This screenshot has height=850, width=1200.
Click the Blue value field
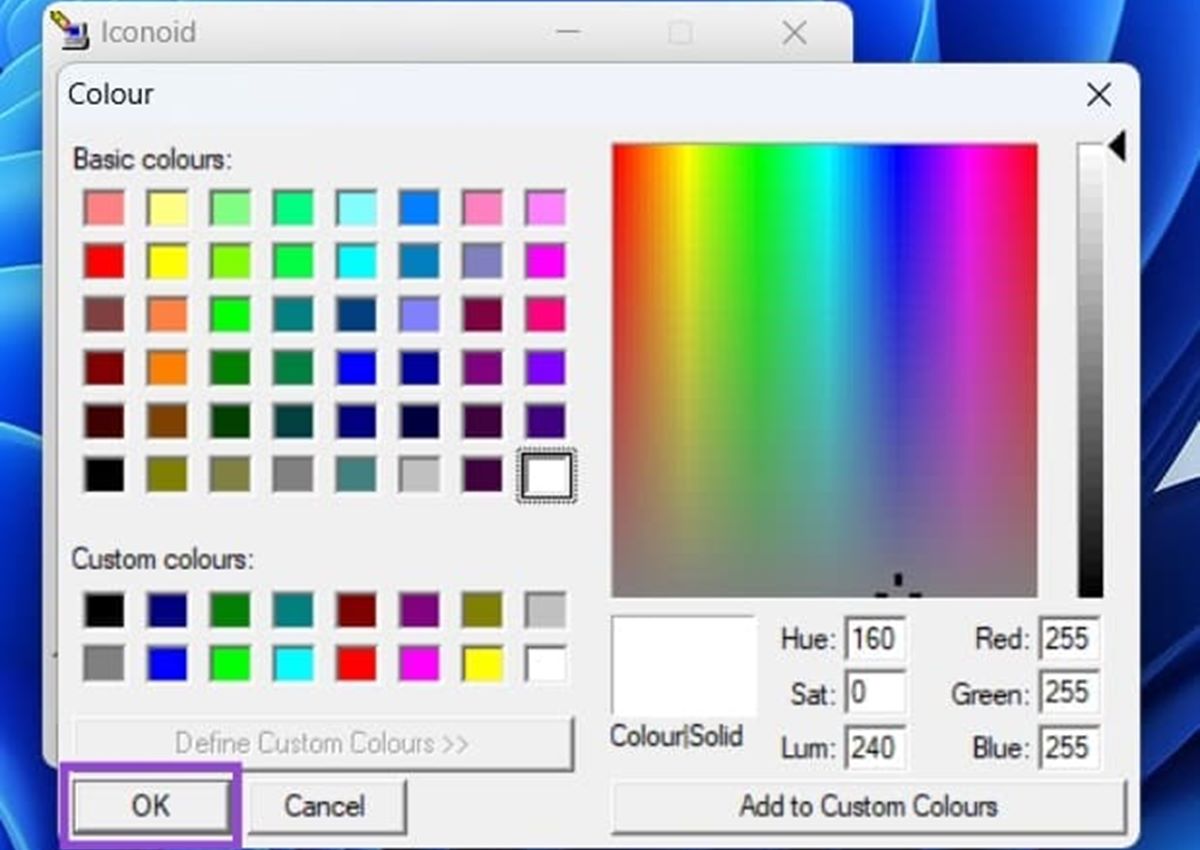(1068, 748)
